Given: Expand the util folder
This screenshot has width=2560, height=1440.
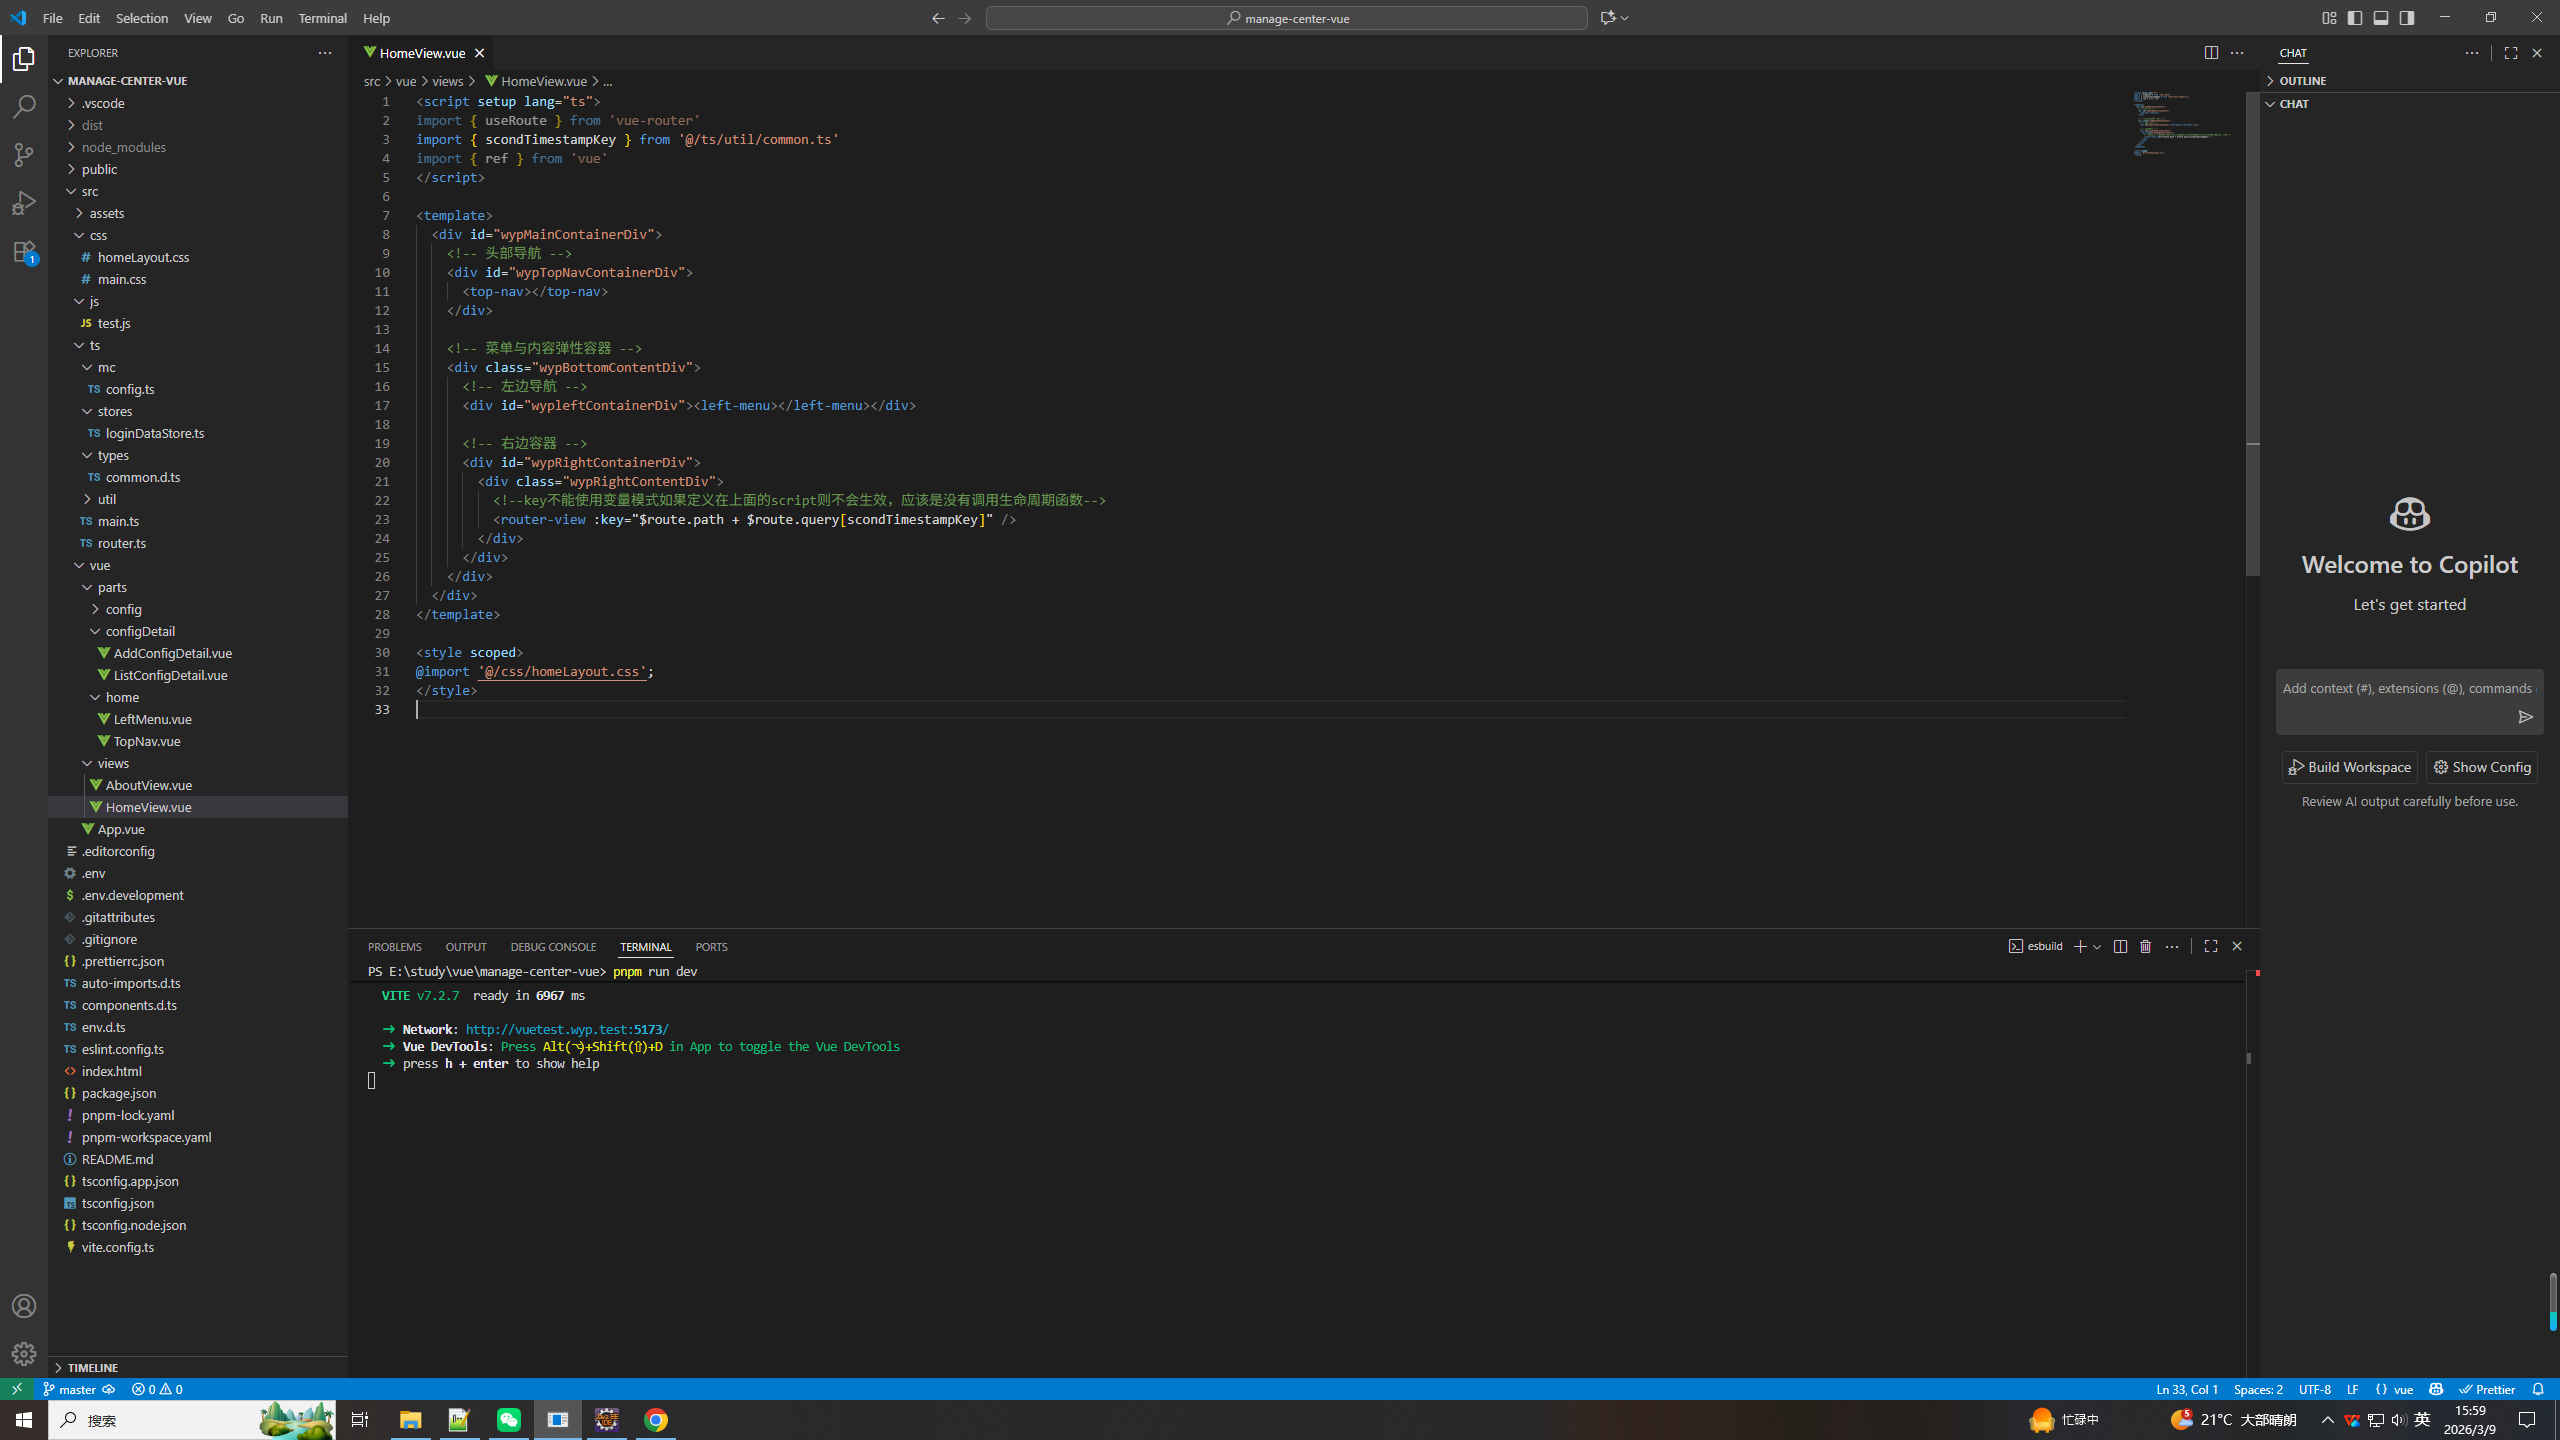Looking at the screenshot, I should 198,499.
